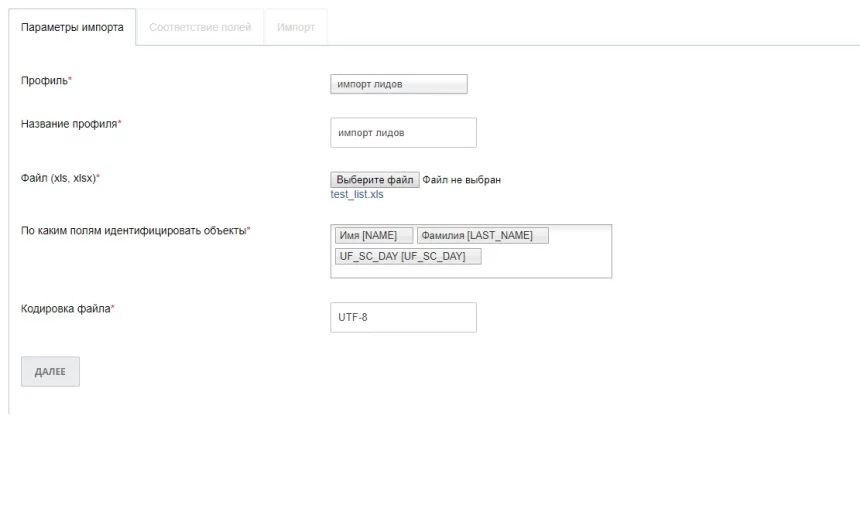
Task: Click the По каким полям идентифицировать объекты label
Action: (x=133, y=231)
